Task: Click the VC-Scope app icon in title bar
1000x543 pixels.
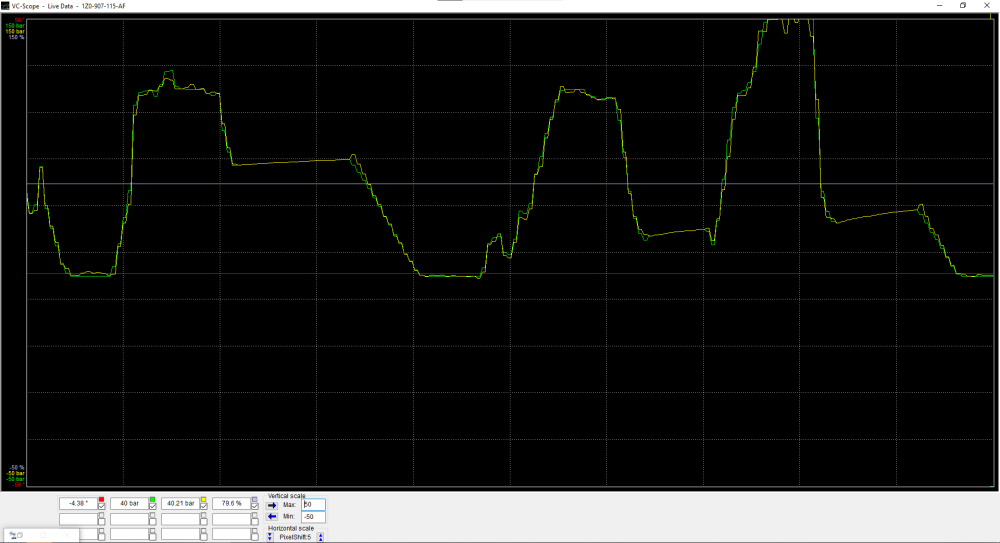Action: (5, 6)
